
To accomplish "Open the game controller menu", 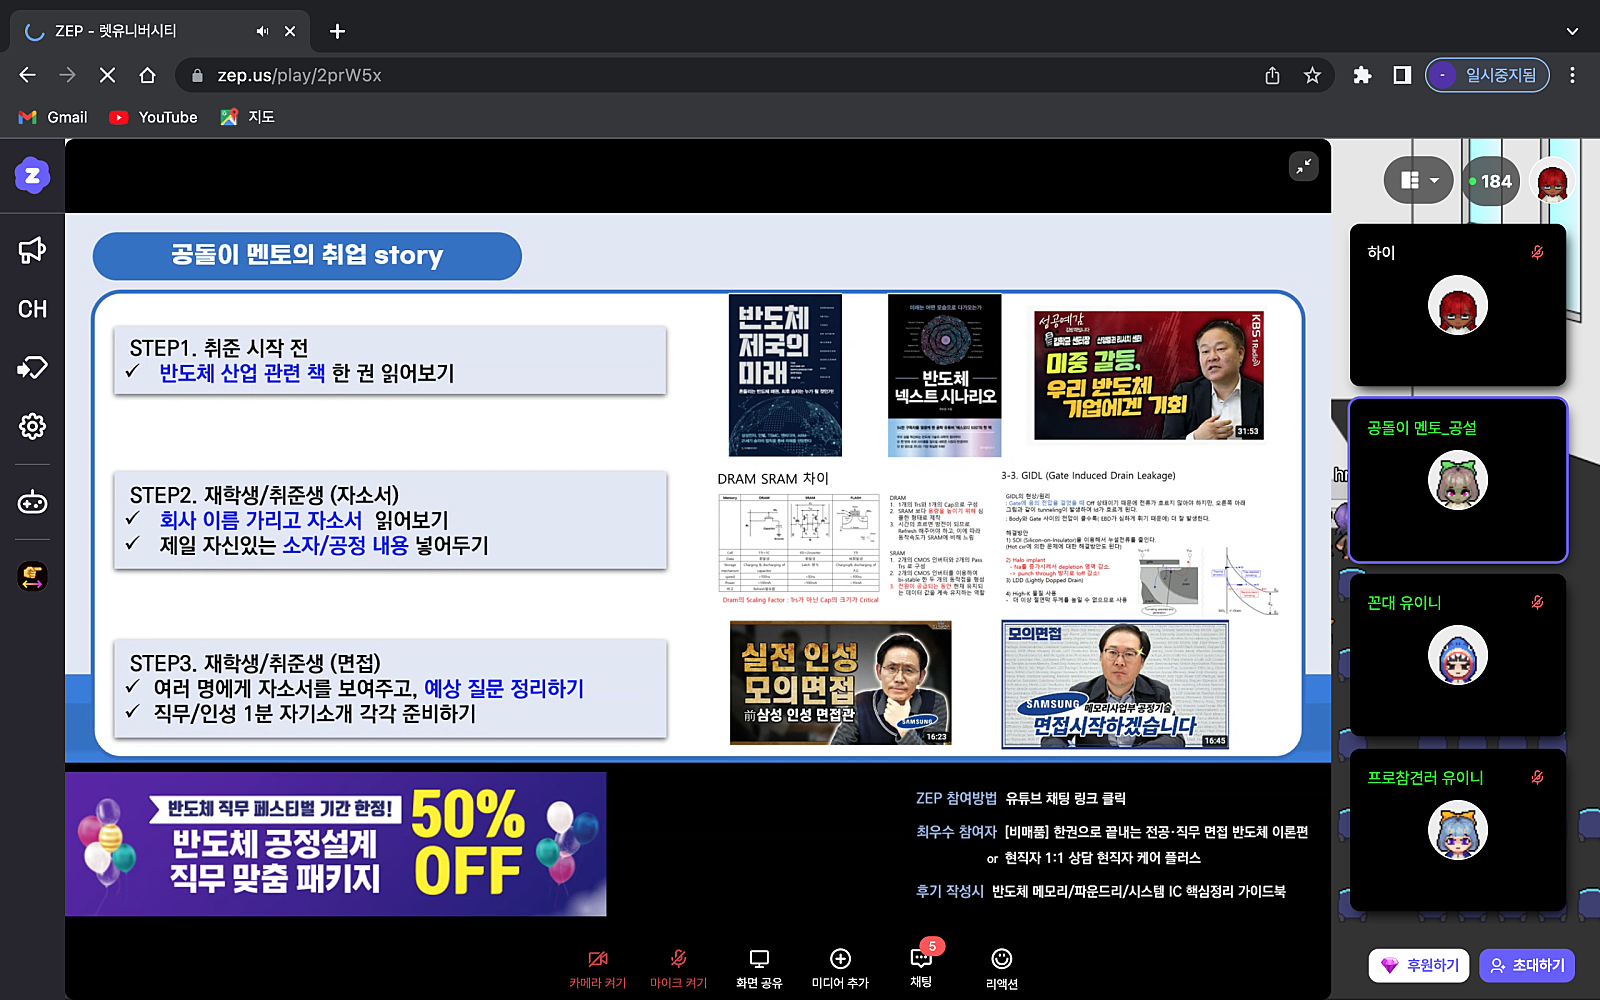I will pyautogui.click(x=32, y=503).
